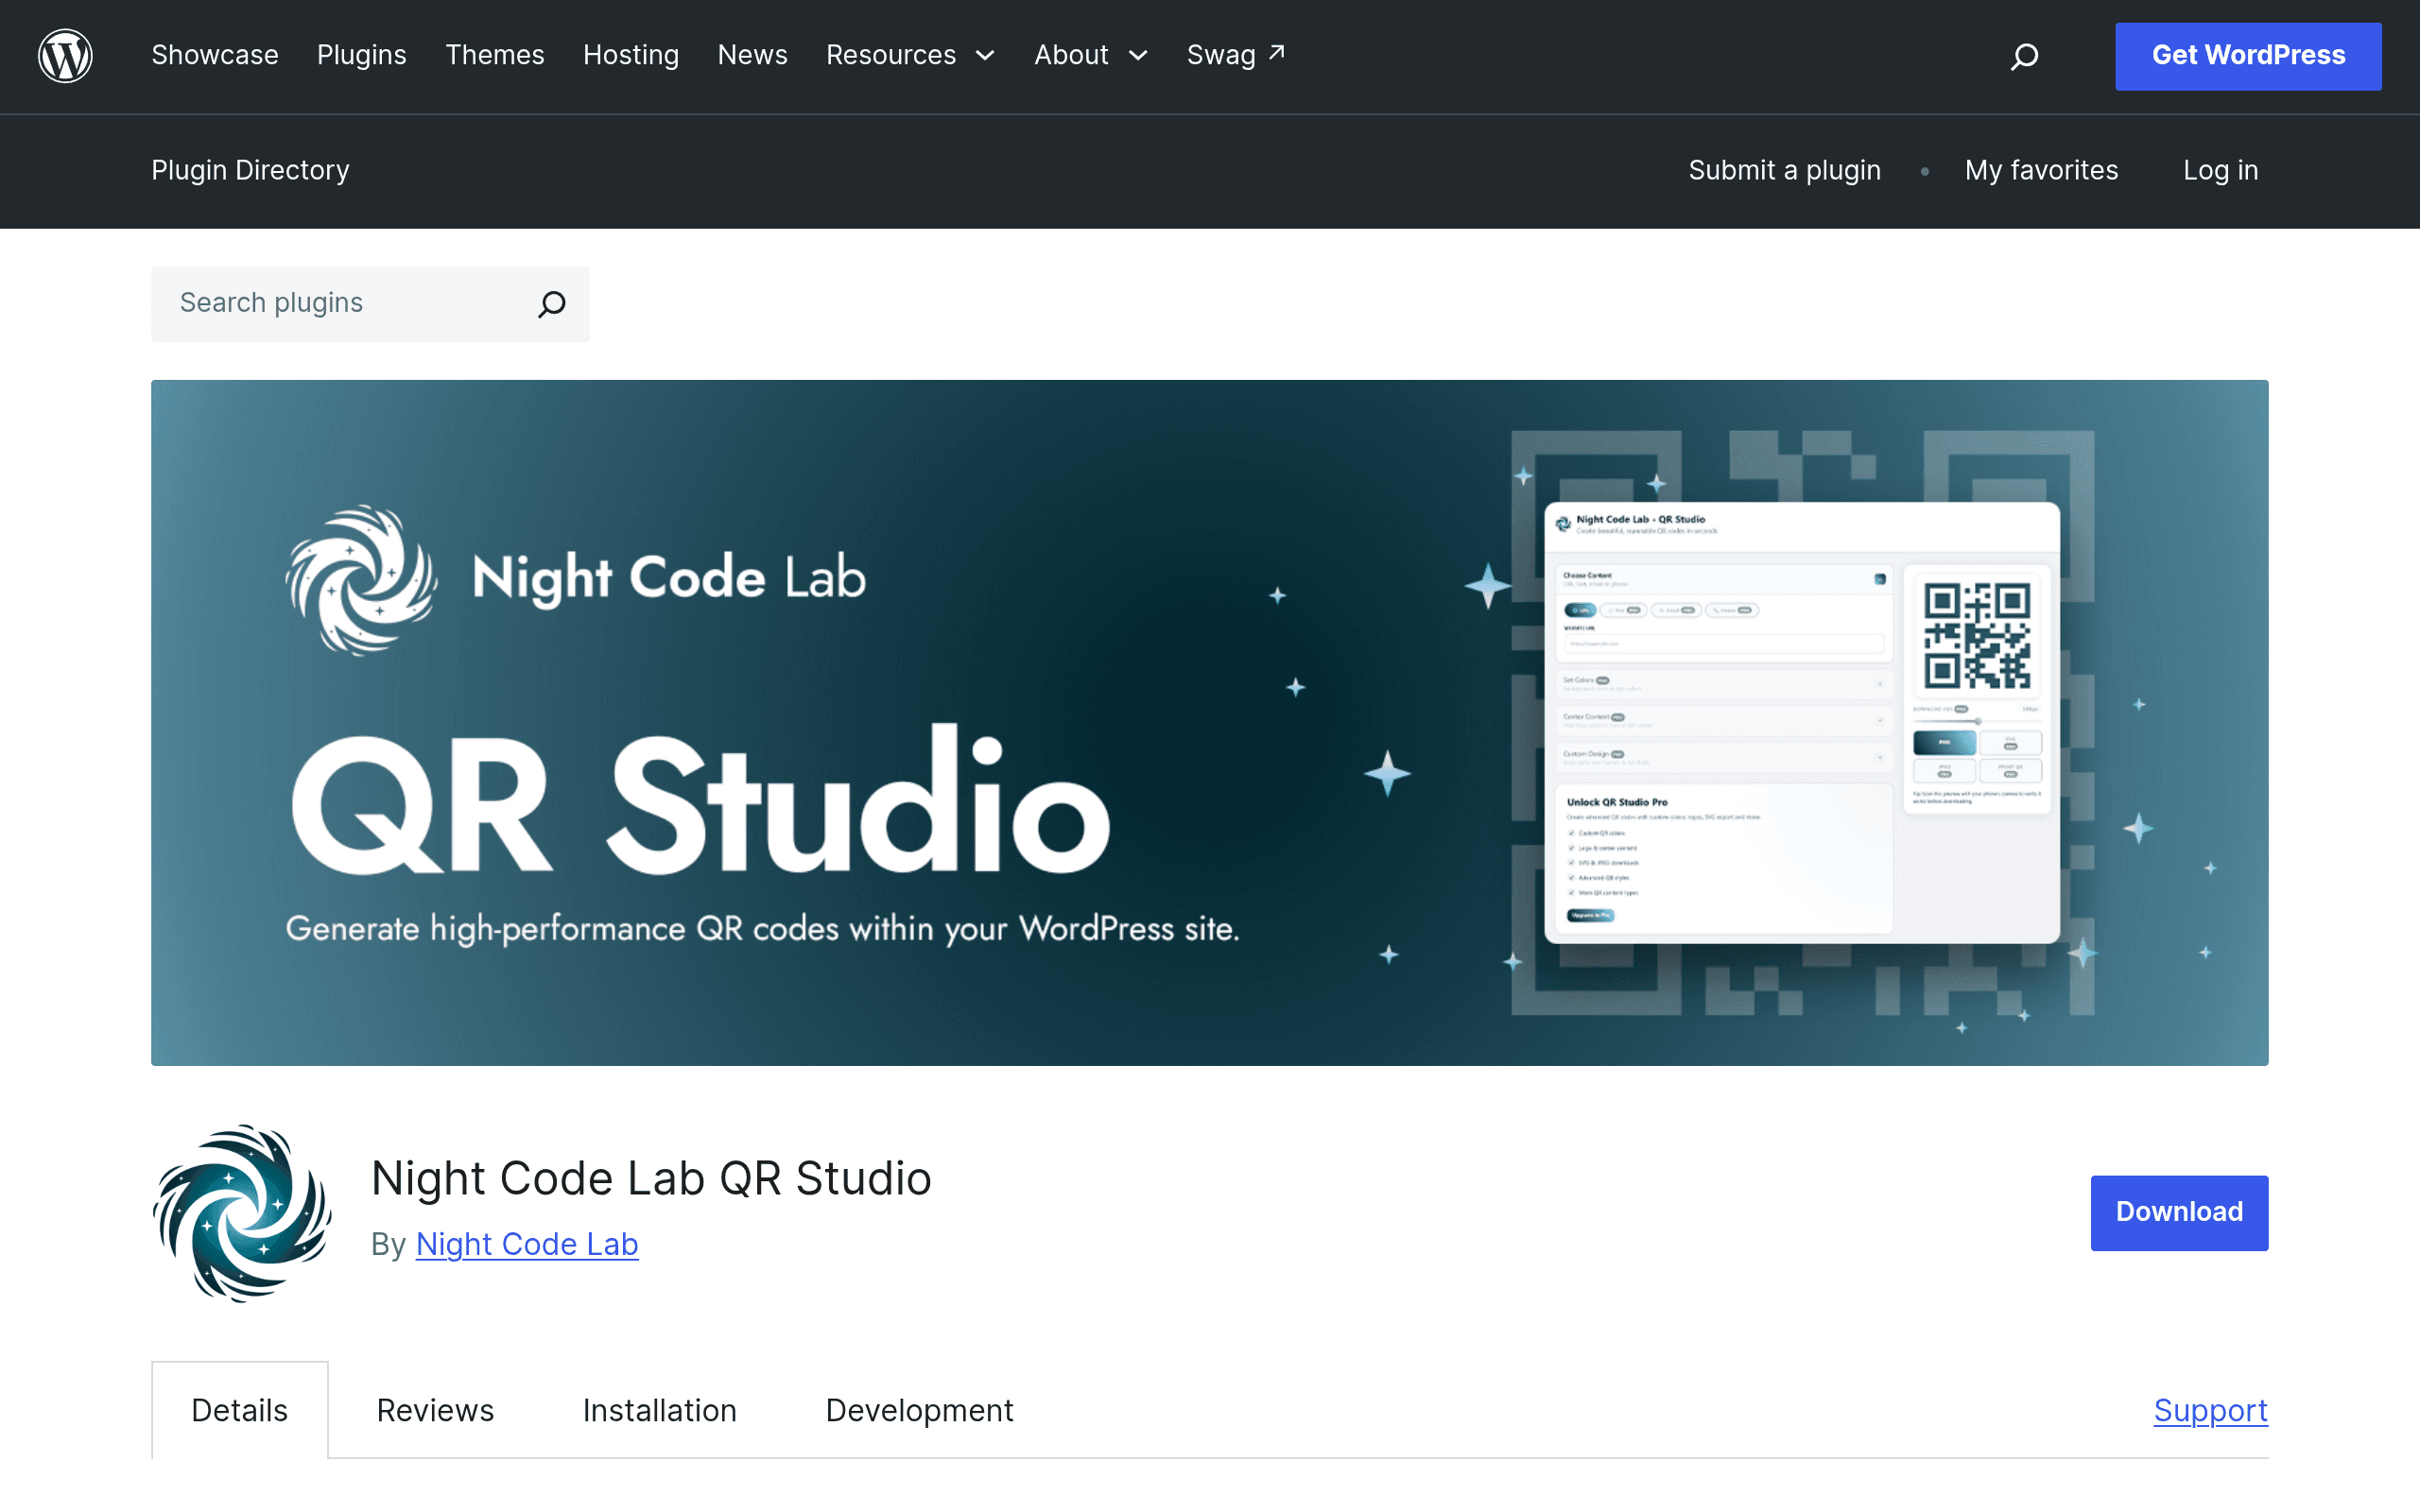Open Themes in top navigation
The width and height of the screenshot is (2420, 1512).
(495, 55)
